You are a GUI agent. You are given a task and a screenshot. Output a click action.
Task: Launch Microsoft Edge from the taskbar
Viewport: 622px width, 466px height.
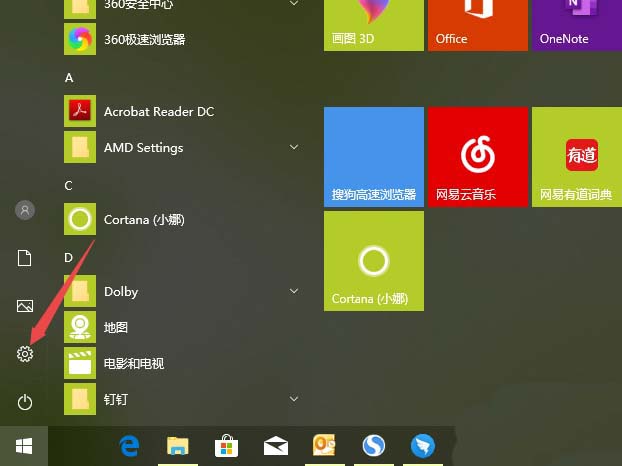[129, 446]
